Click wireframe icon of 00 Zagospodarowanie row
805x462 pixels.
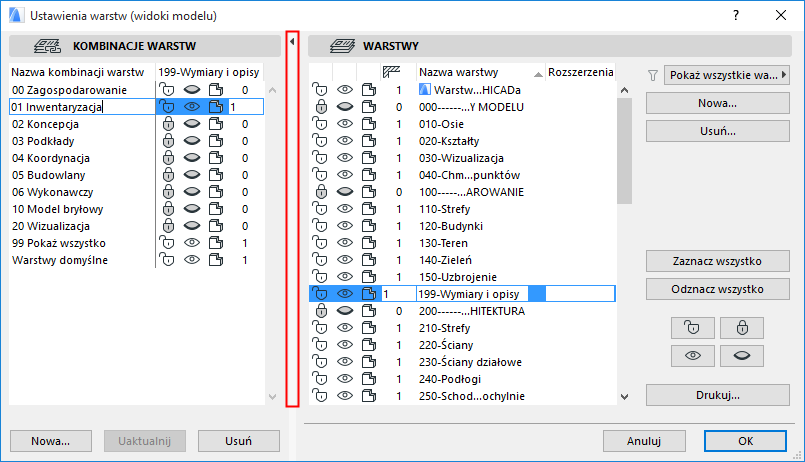click(x=216, y=90)
